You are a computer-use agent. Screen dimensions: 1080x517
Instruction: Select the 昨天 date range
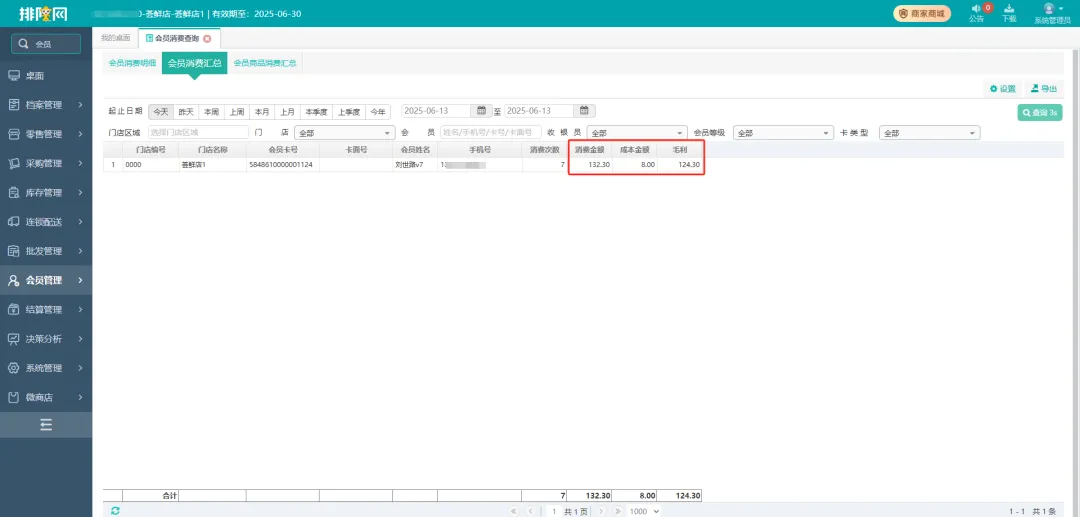pyautogui.click(x=186, y=112)
